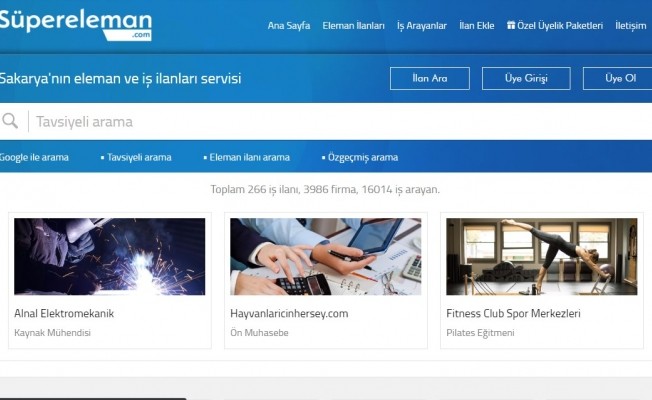The height and width of the screenshot is (400, 652).
Task: Click the İlan Ara button
Action: point(430,78)
